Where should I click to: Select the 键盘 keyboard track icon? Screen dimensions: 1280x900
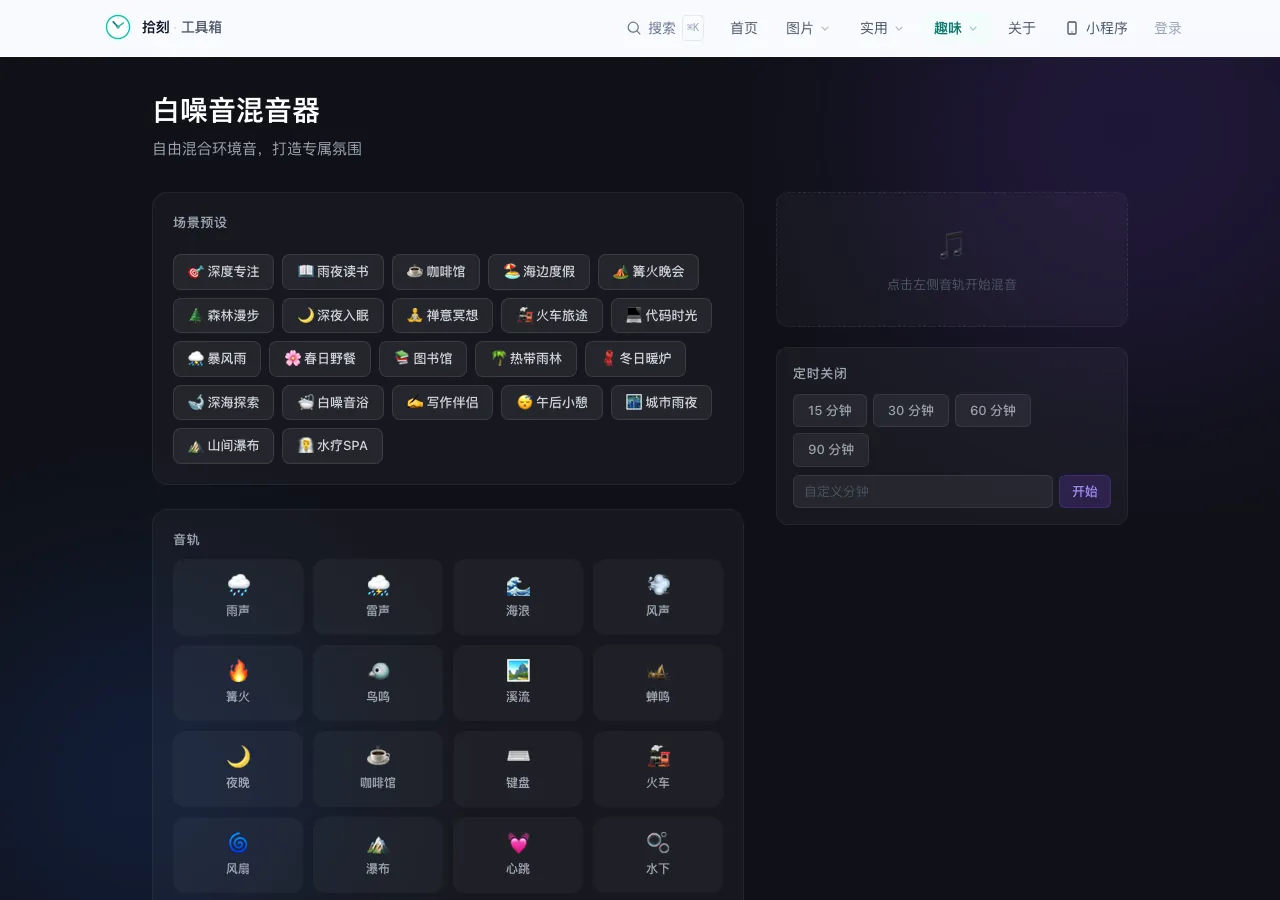[x=518, y=757]
